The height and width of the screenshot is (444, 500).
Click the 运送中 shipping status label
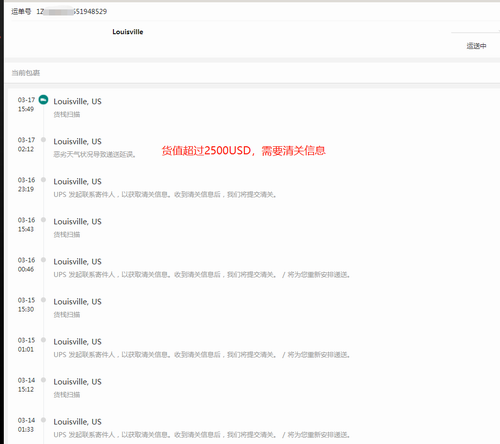(476, 46)
